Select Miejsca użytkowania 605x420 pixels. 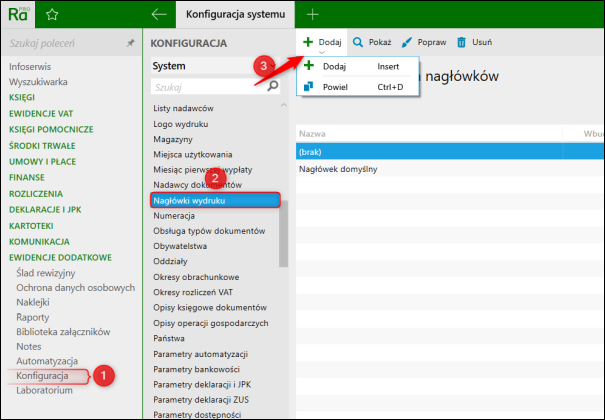(x=193, y=155)
